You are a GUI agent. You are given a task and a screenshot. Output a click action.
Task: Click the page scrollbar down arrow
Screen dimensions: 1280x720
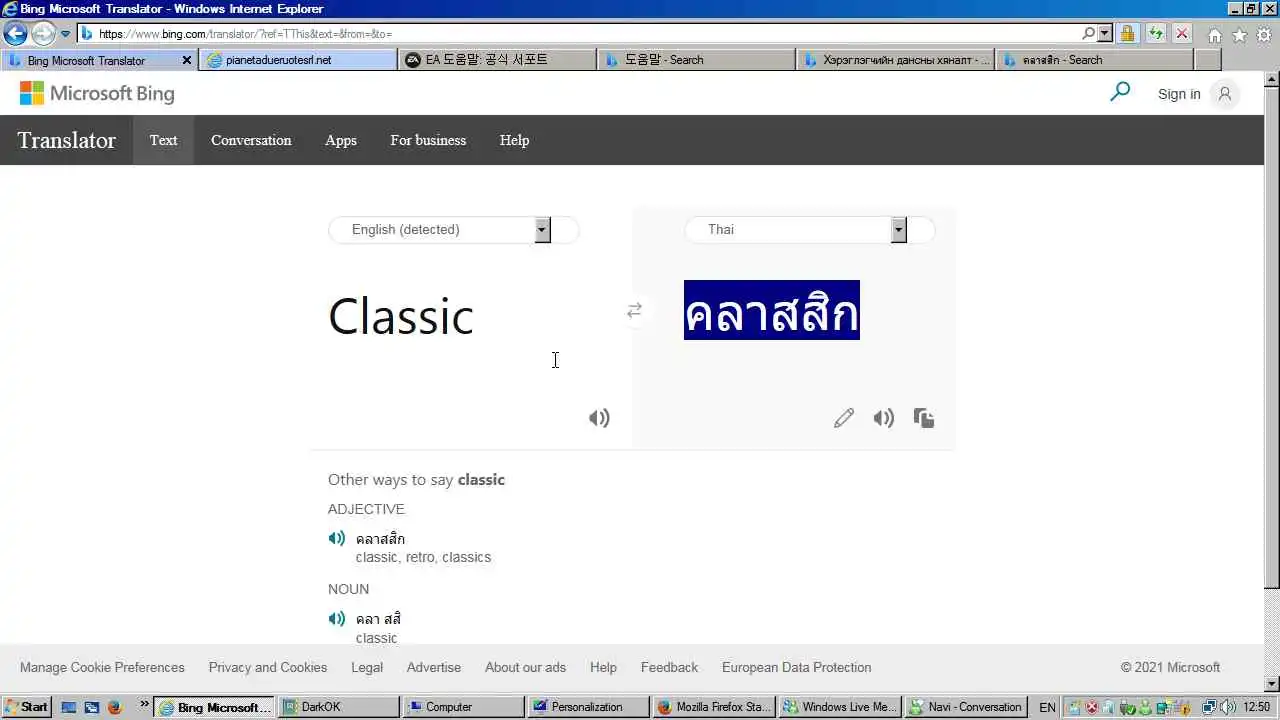[x=1272, y=683]
